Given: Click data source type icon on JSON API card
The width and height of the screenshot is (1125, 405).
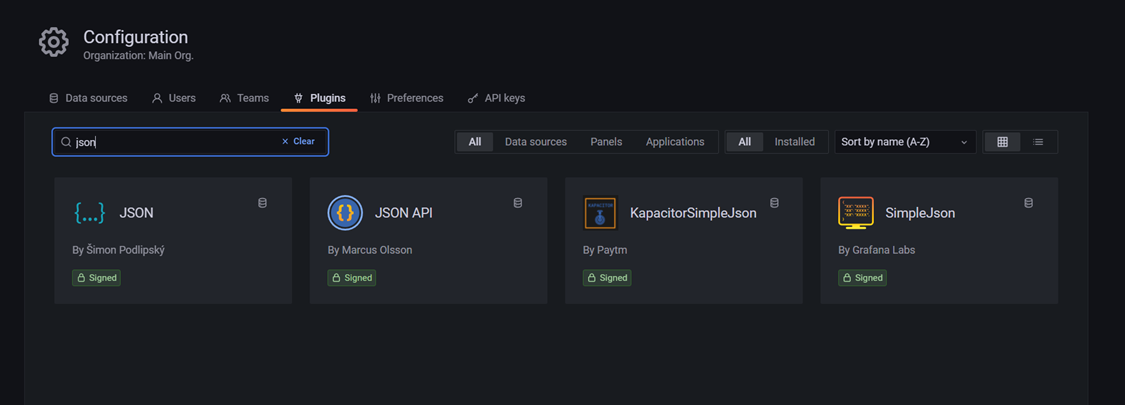Looking at the screenshot, I should pyautogui.click(x=518, y=203).
